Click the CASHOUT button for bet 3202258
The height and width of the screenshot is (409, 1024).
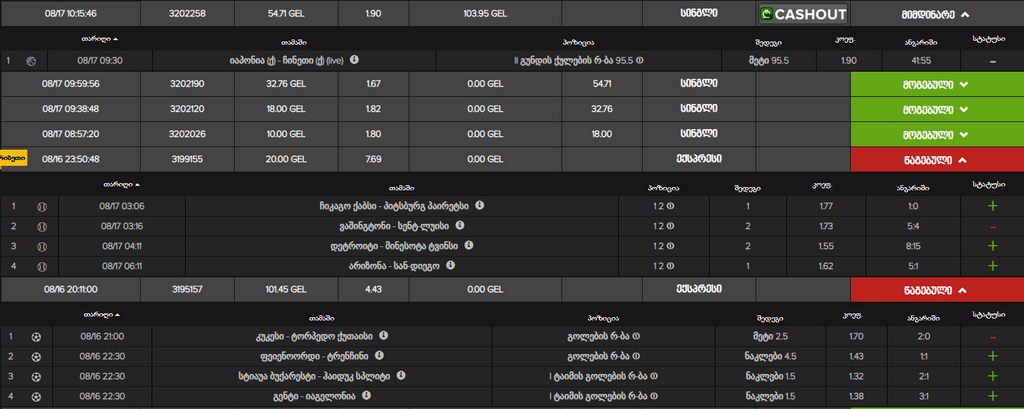coord(803,14)
